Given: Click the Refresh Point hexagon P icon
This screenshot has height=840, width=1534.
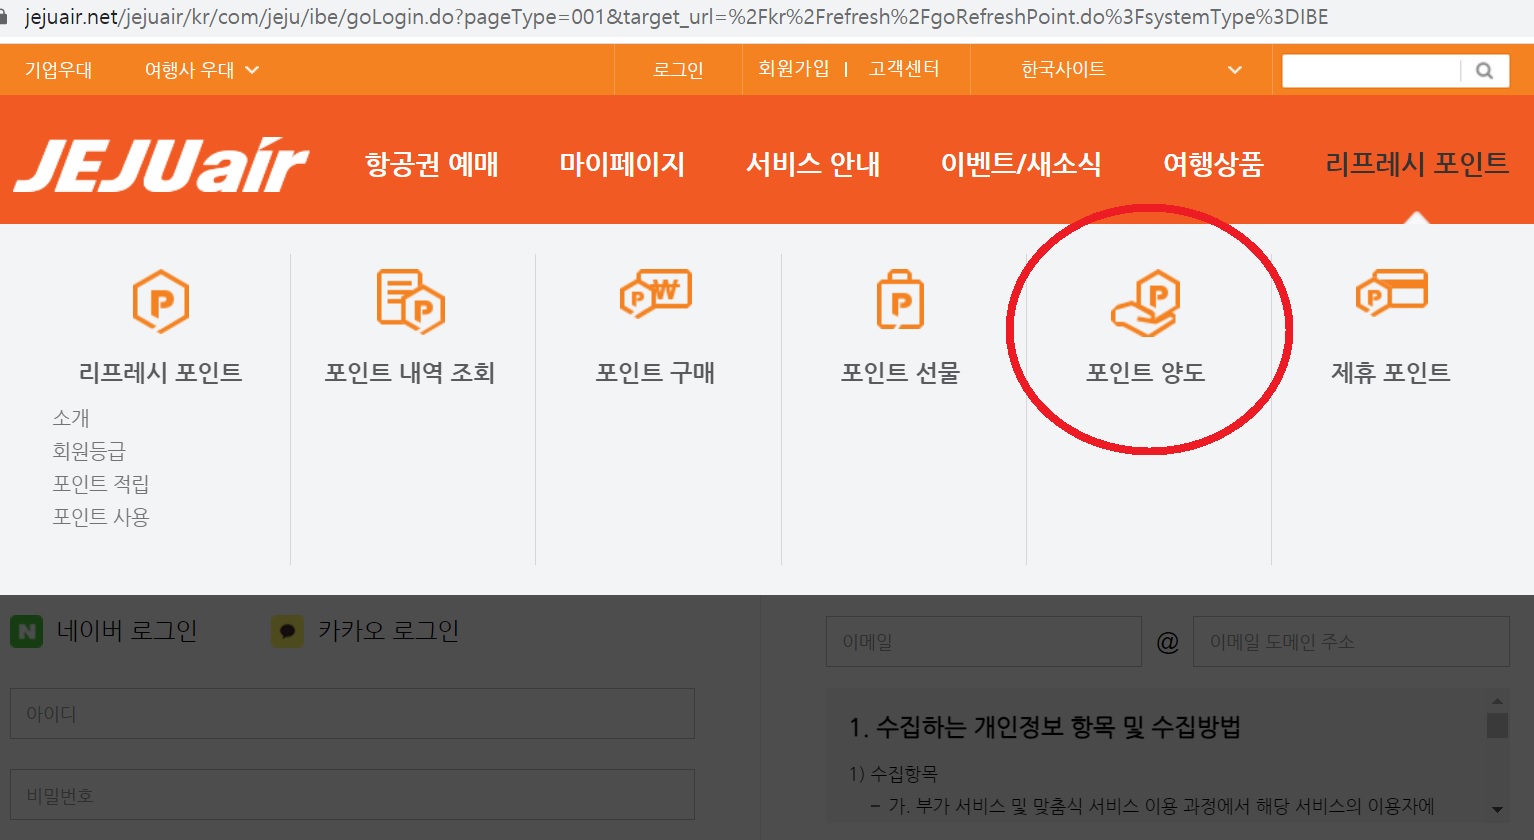Looking at the screenshot, I should [161, 301].
